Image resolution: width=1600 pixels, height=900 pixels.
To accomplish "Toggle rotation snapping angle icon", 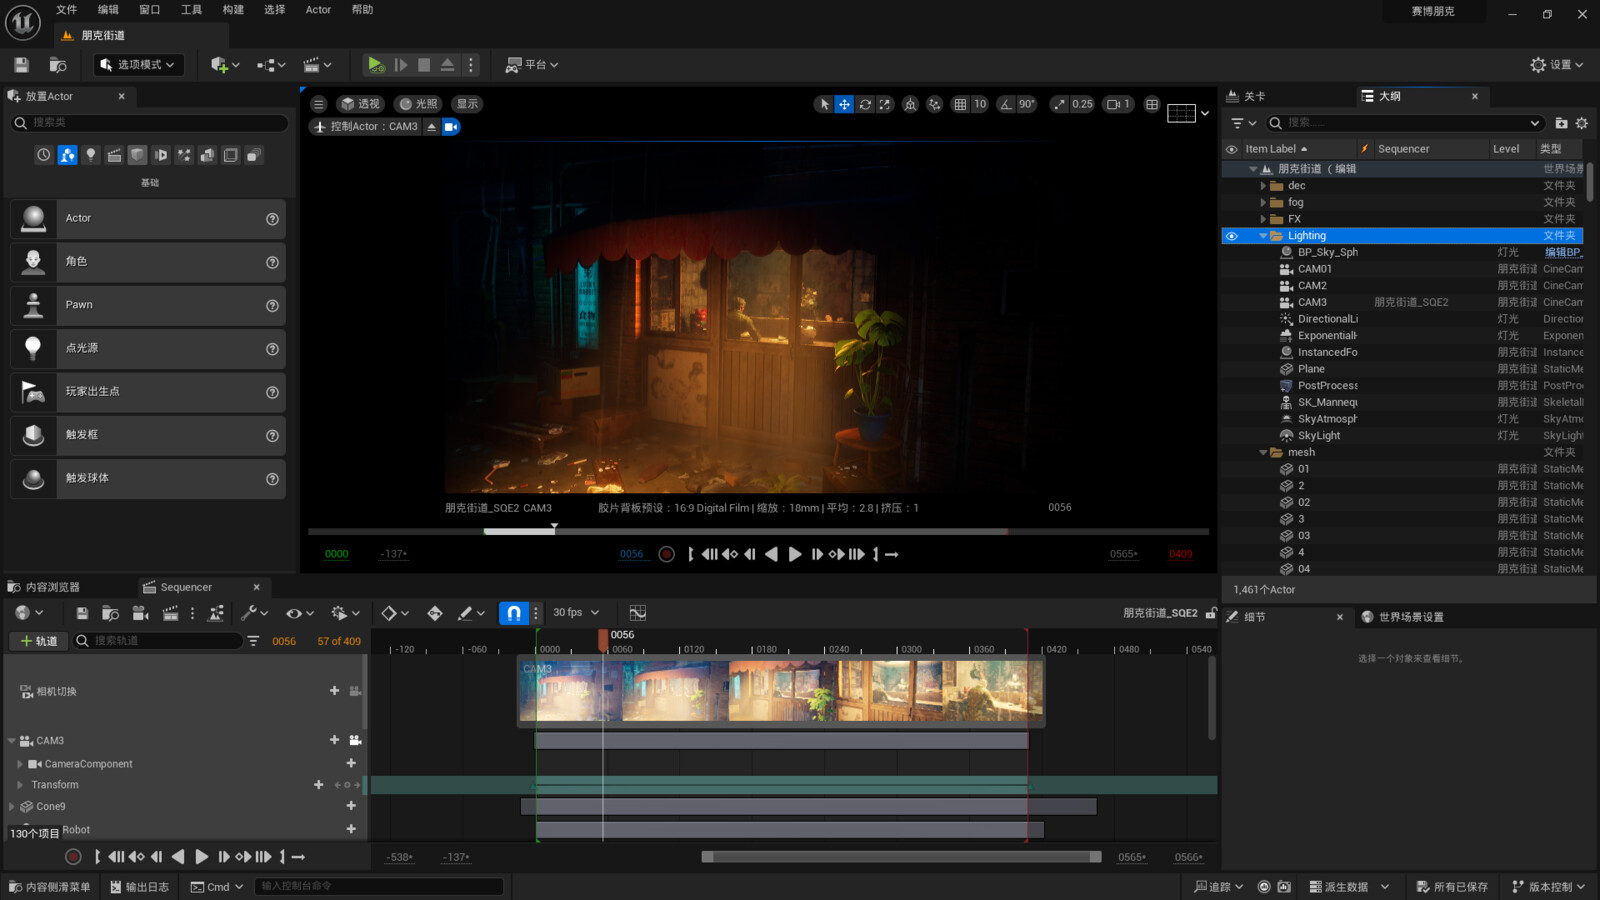I will click(1006, 104).
